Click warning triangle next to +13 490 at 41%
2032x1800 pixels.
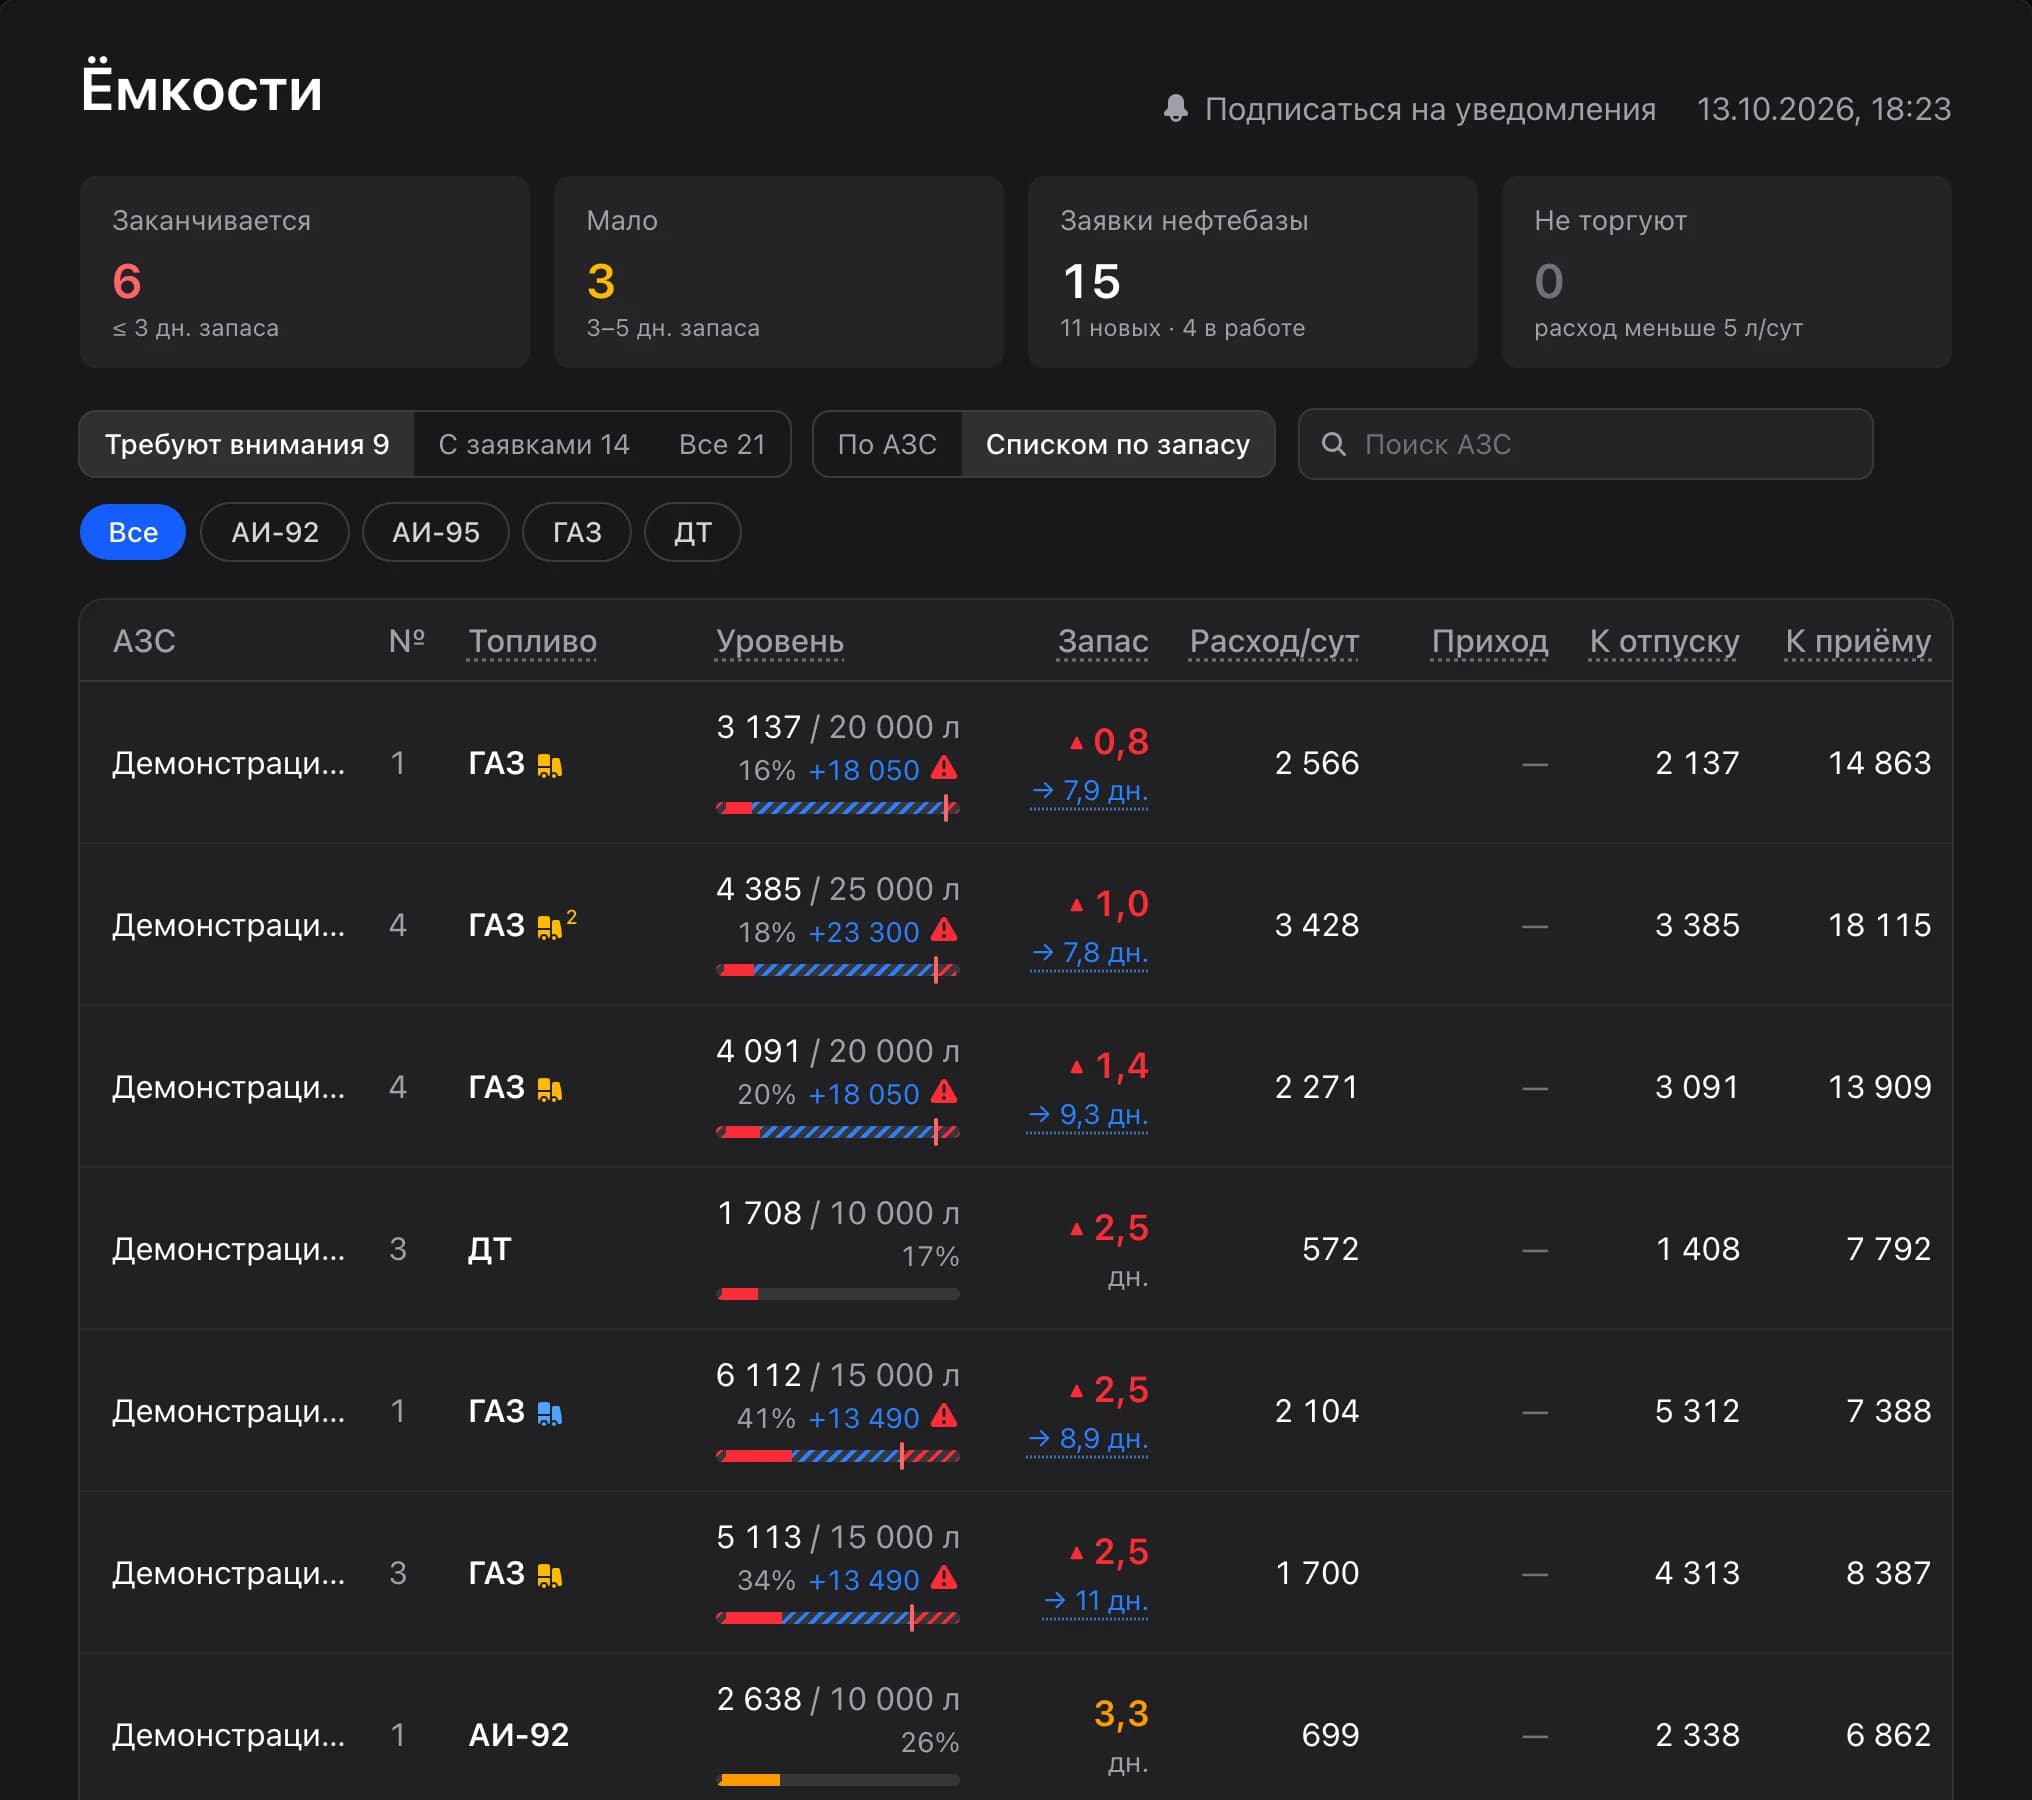point(944,1416)
